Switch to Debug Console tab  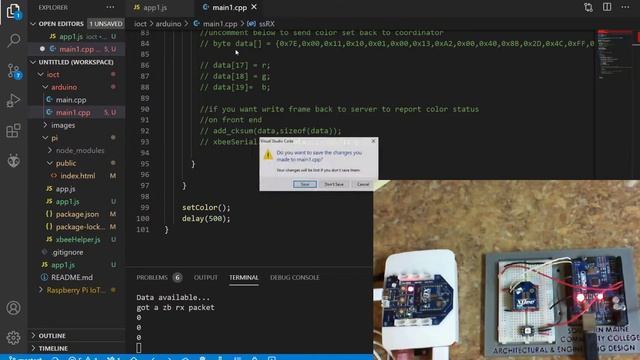(295, 278)
